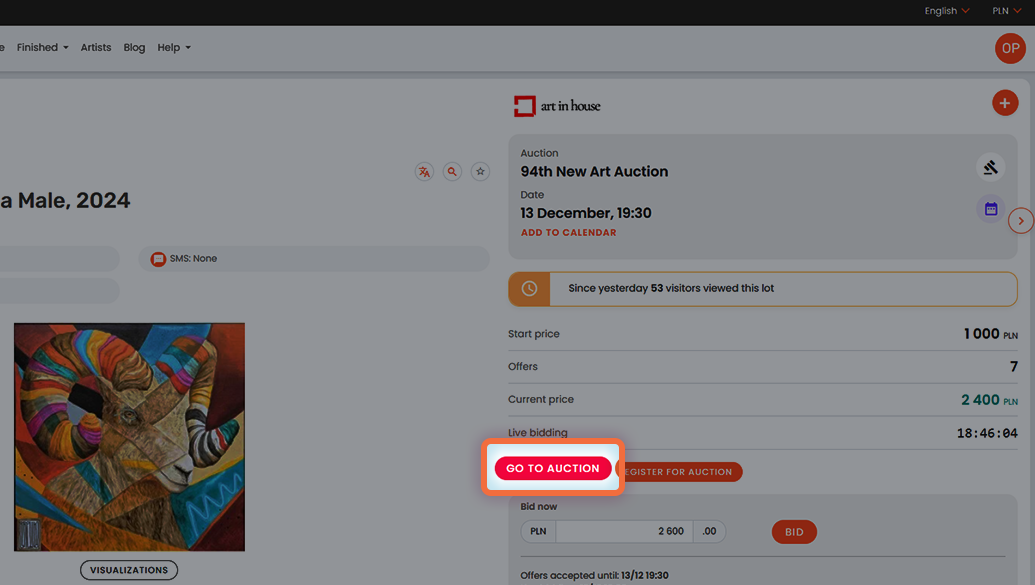Click the ram painting thumbnail
Viewport: 1035px width, 585px height.
tap(129, 437)
